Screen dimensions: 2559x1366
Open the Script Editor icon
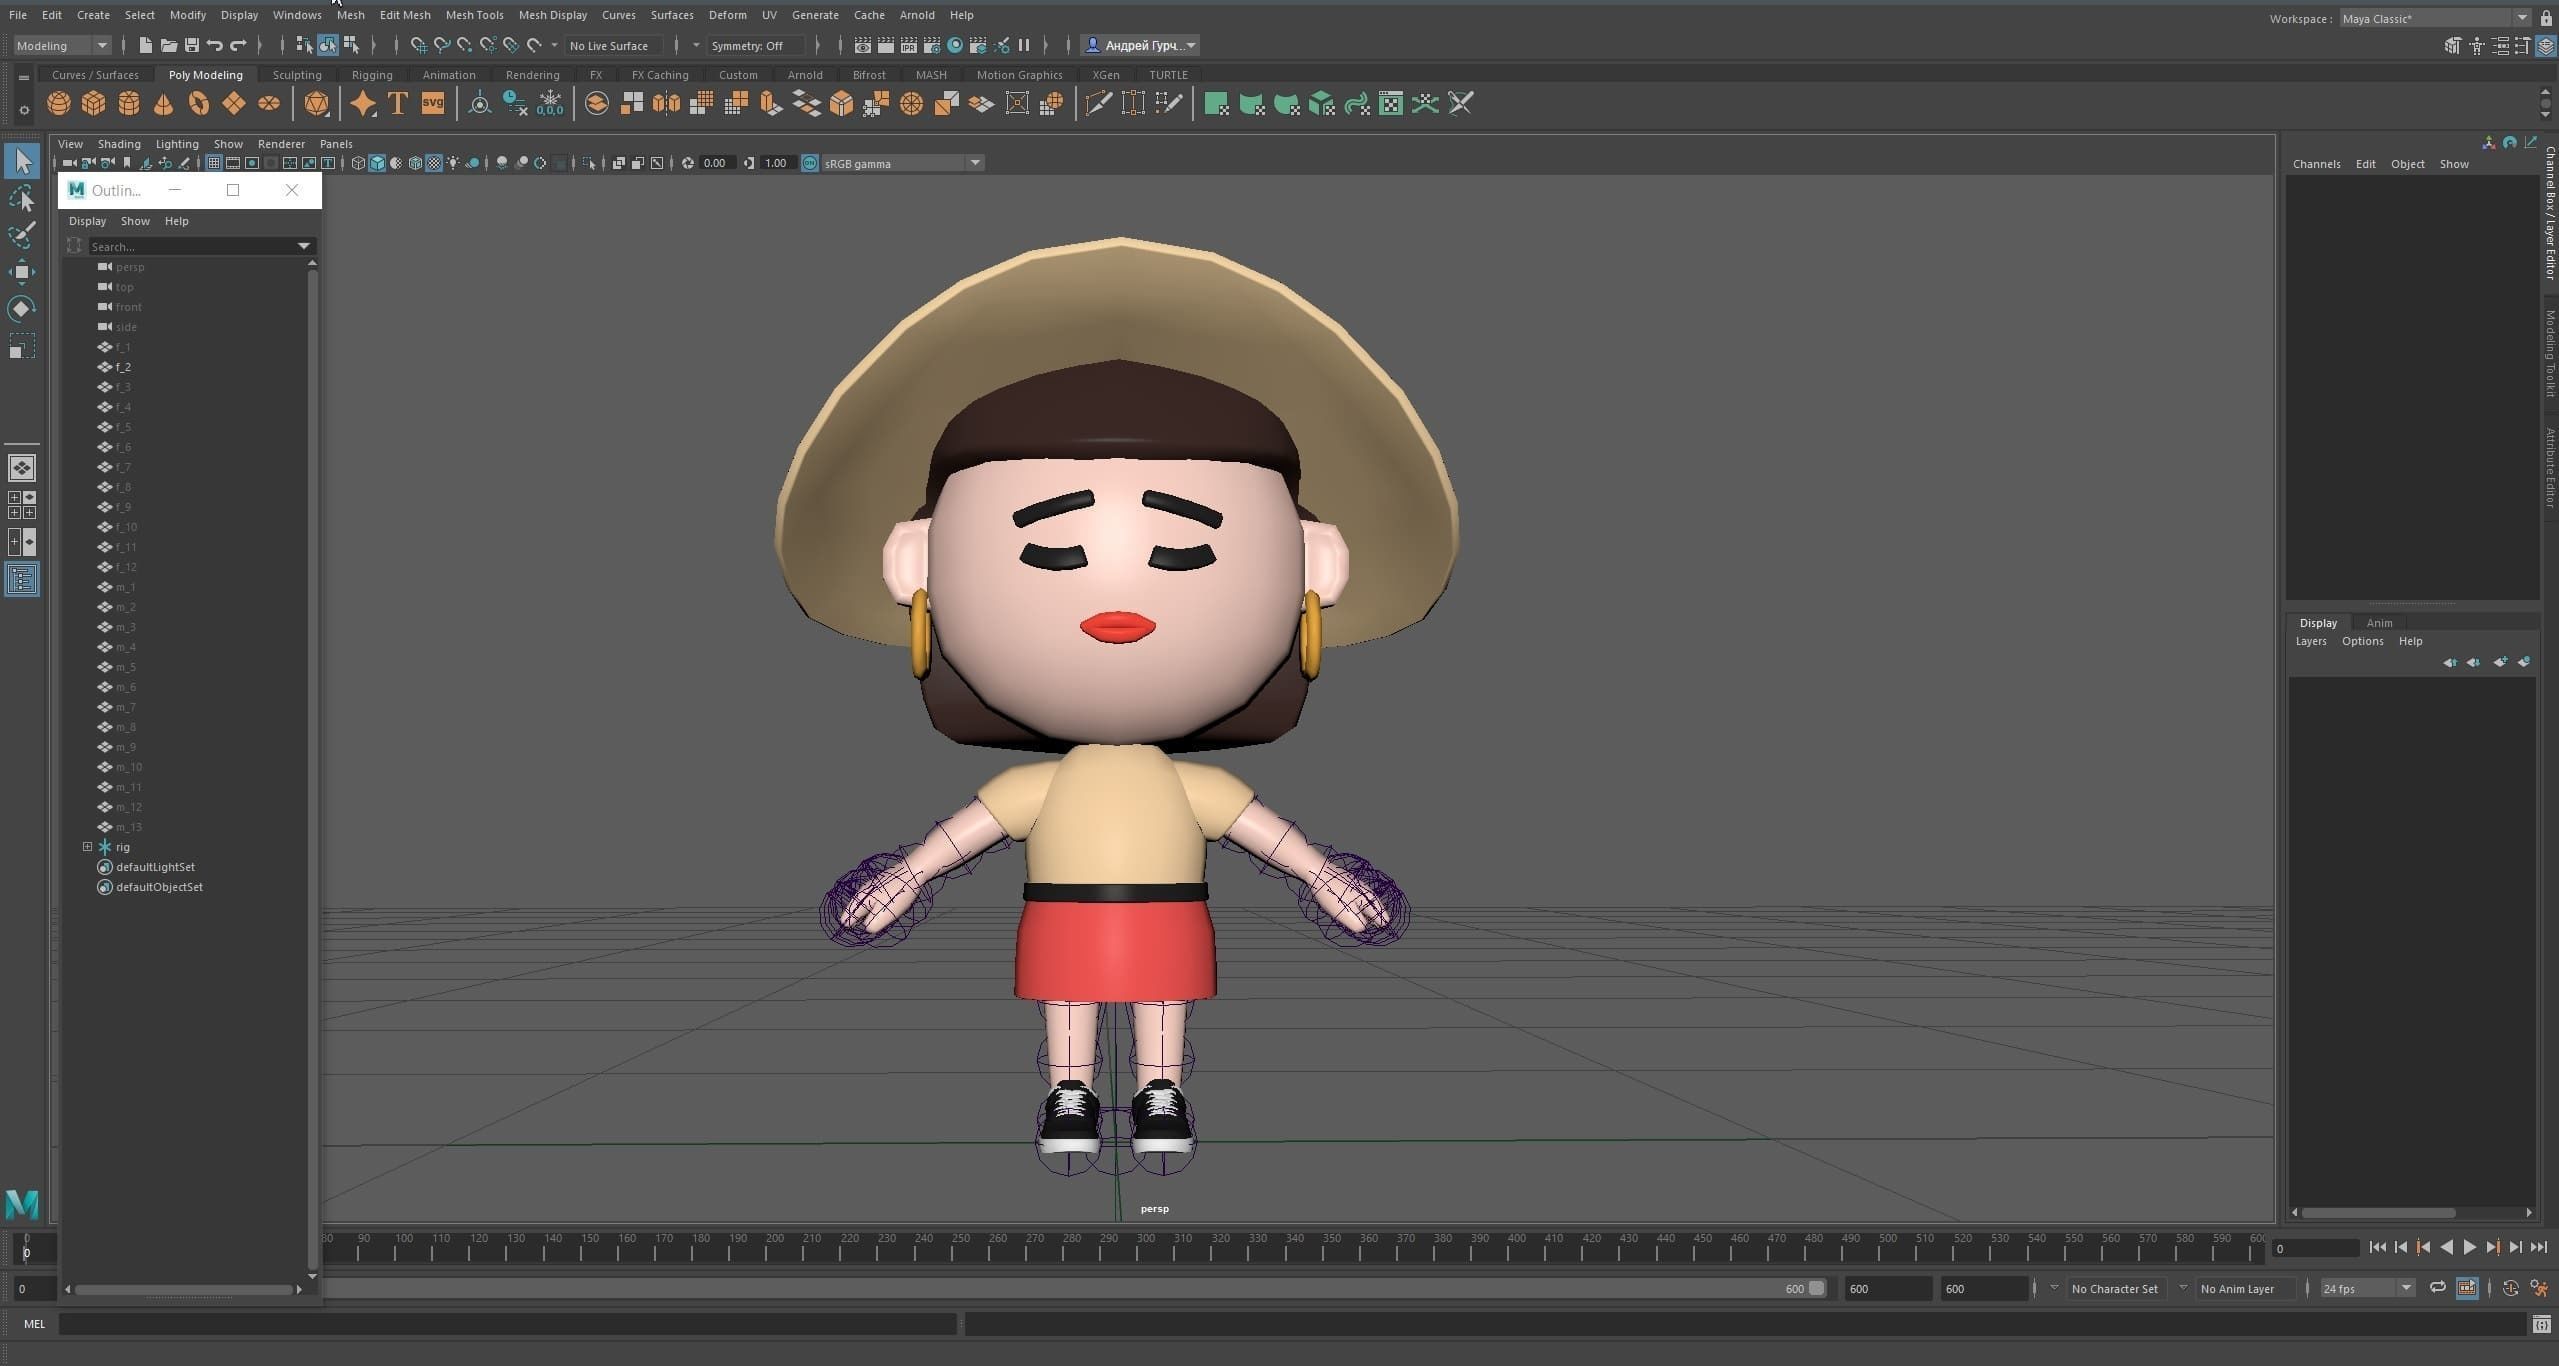click(2541, 1324)
